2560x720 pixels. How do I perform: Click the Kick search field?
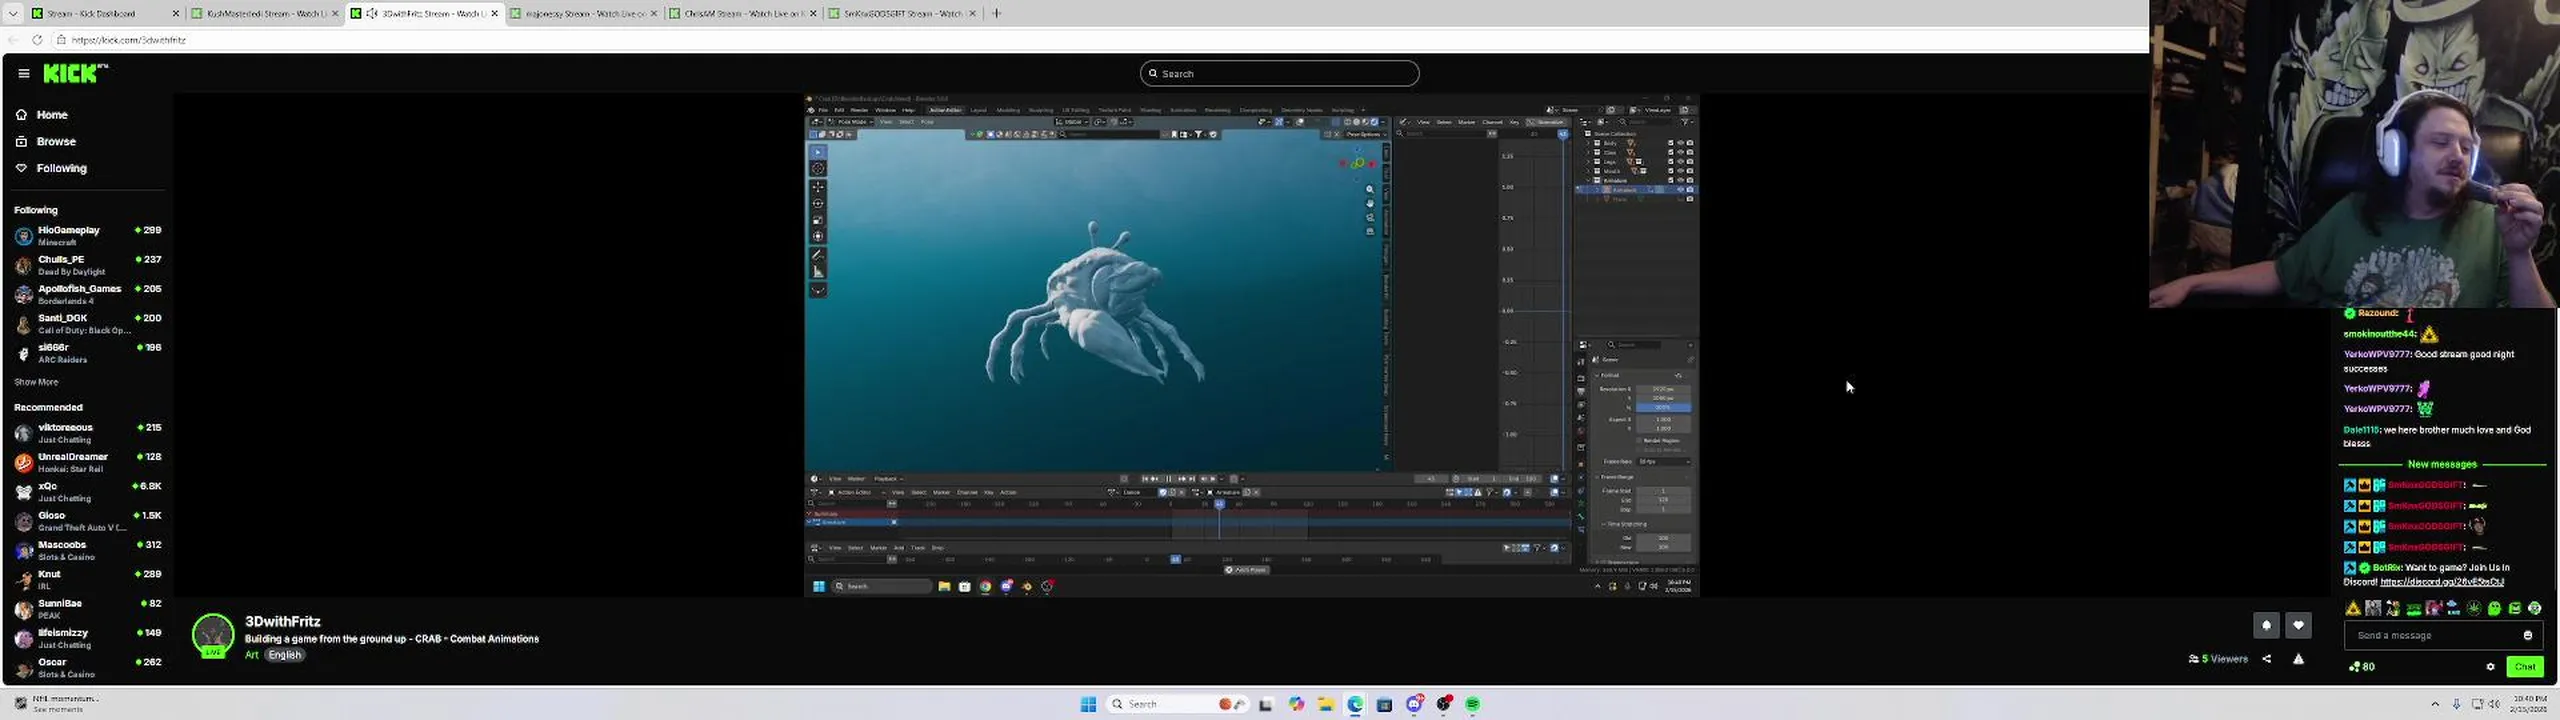(x=1279, y=73)
